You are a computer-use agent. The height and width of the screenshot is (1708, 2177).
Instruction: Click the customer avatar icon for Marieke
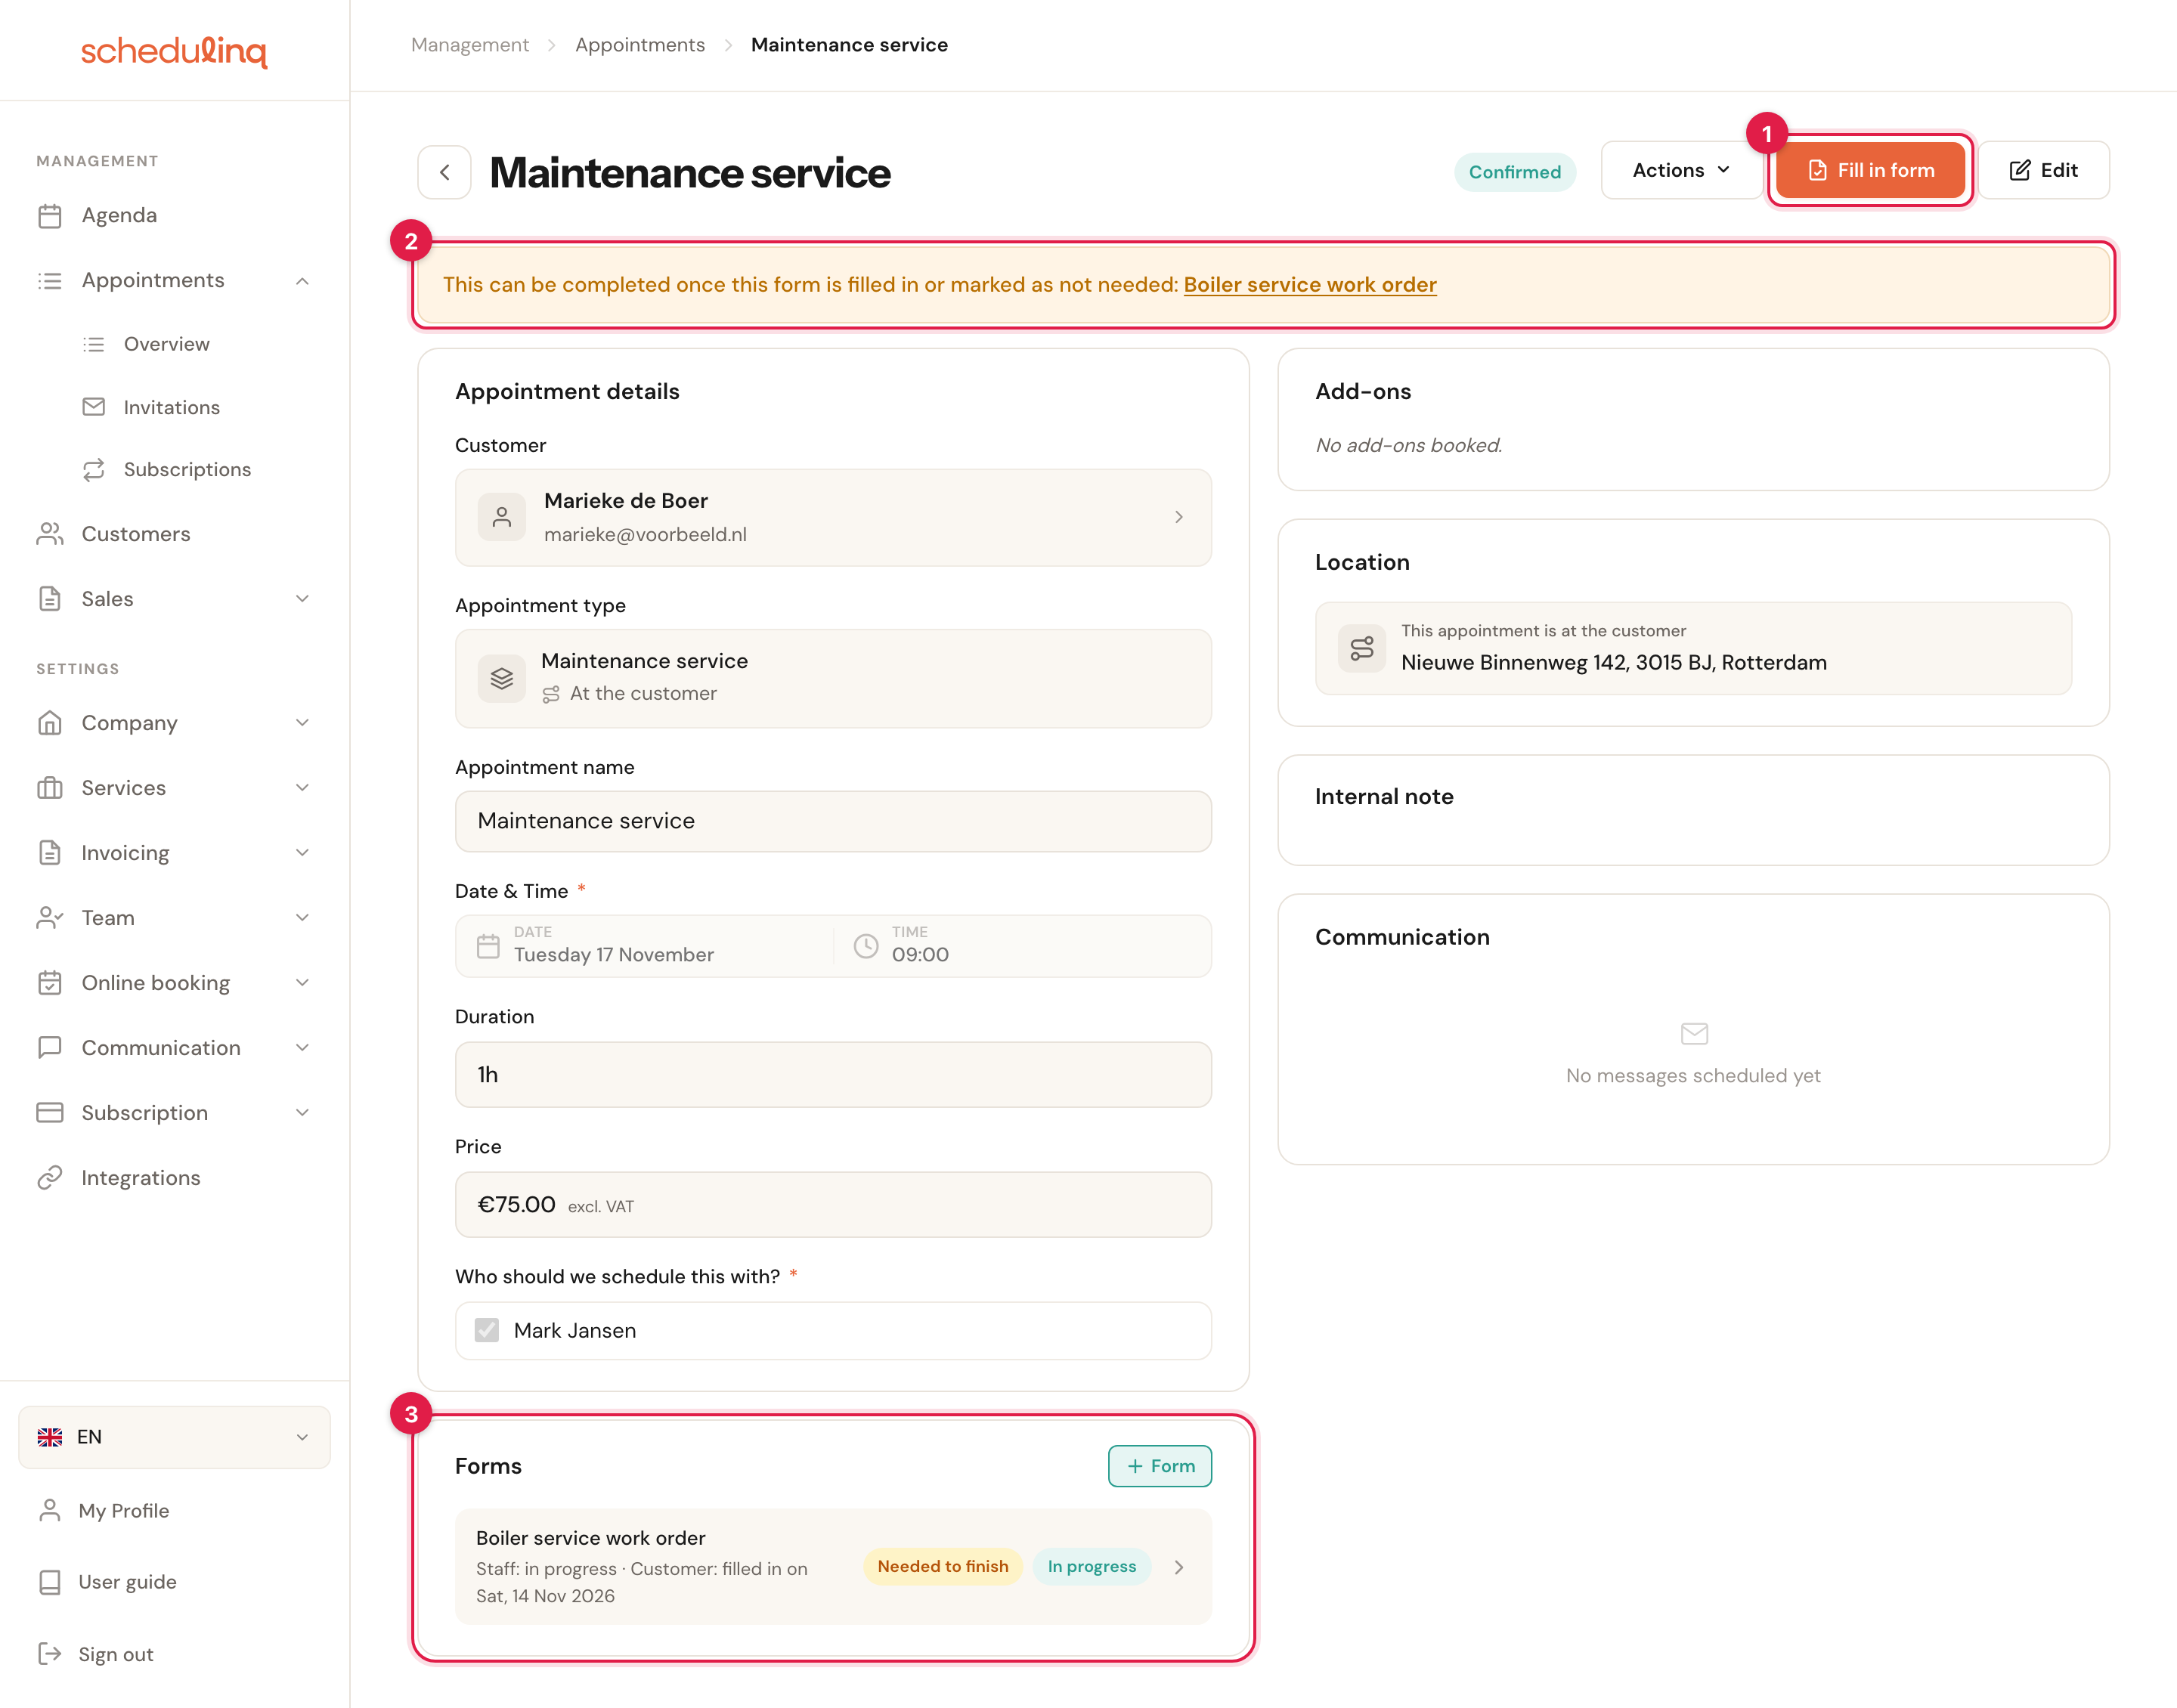click(502, 517)
